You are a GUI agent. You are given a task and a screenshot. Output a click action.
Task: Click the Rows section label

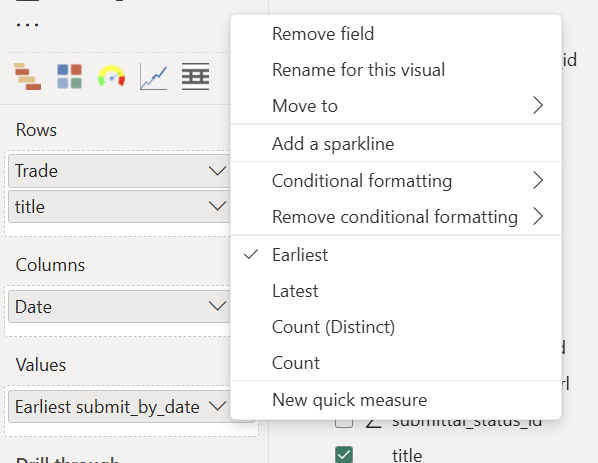tap(36, 130)
